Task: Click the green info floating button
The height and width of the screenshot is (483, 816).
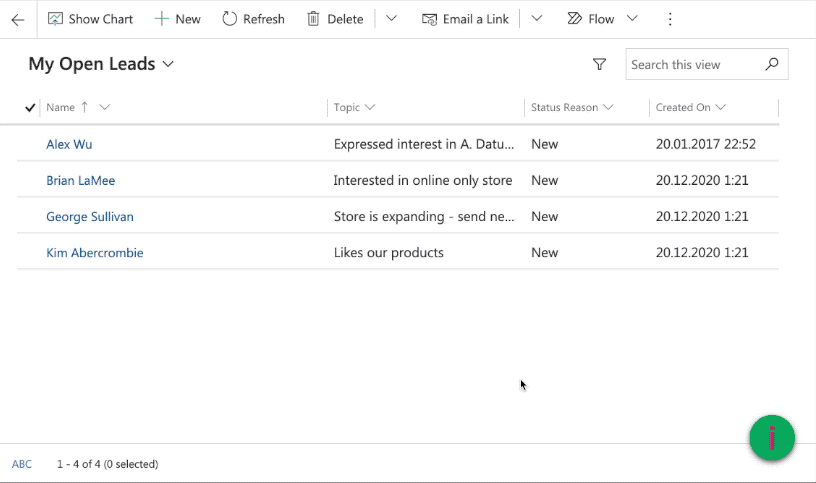Action: (x=772, y=438)
